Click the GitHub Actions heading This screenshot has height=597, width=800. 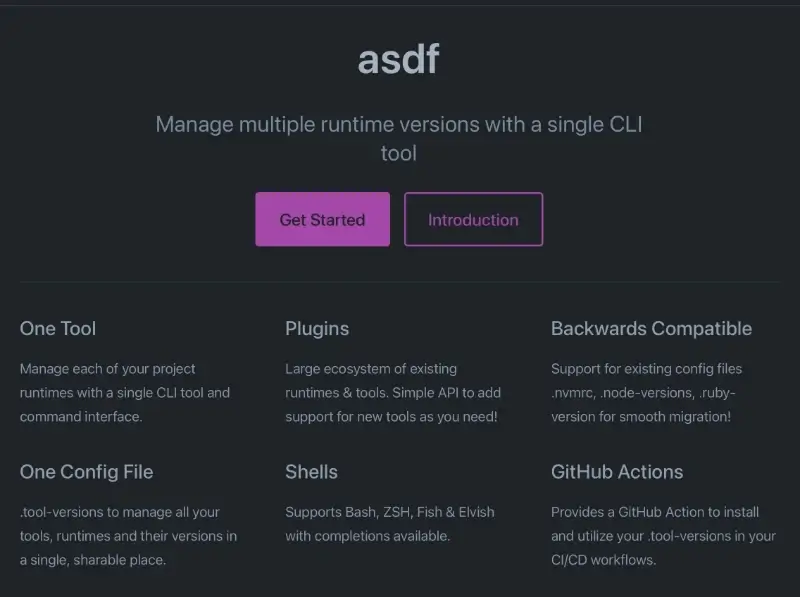point(617,472)
